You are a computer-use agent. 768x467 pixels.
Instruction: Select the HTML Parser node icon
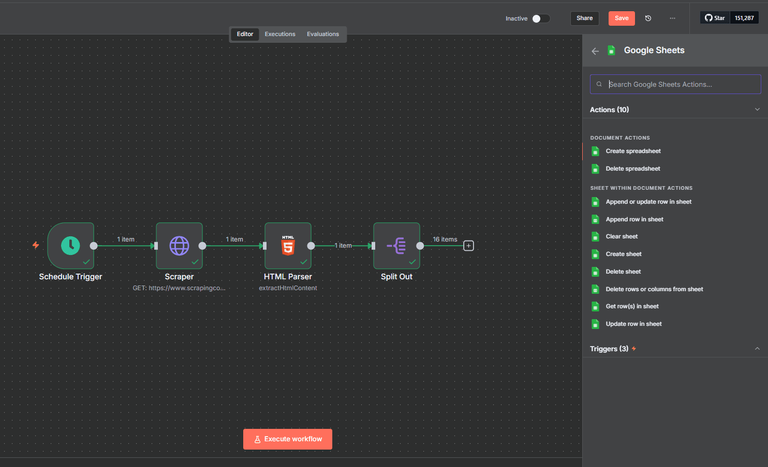[288, 246]
